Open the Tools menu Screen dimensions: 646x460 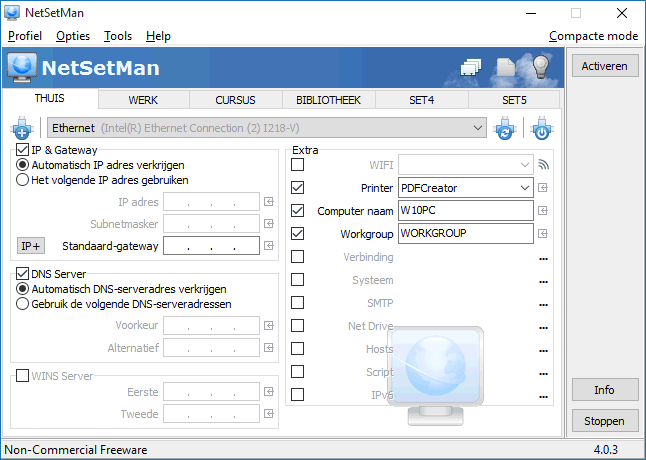point(118,36)
